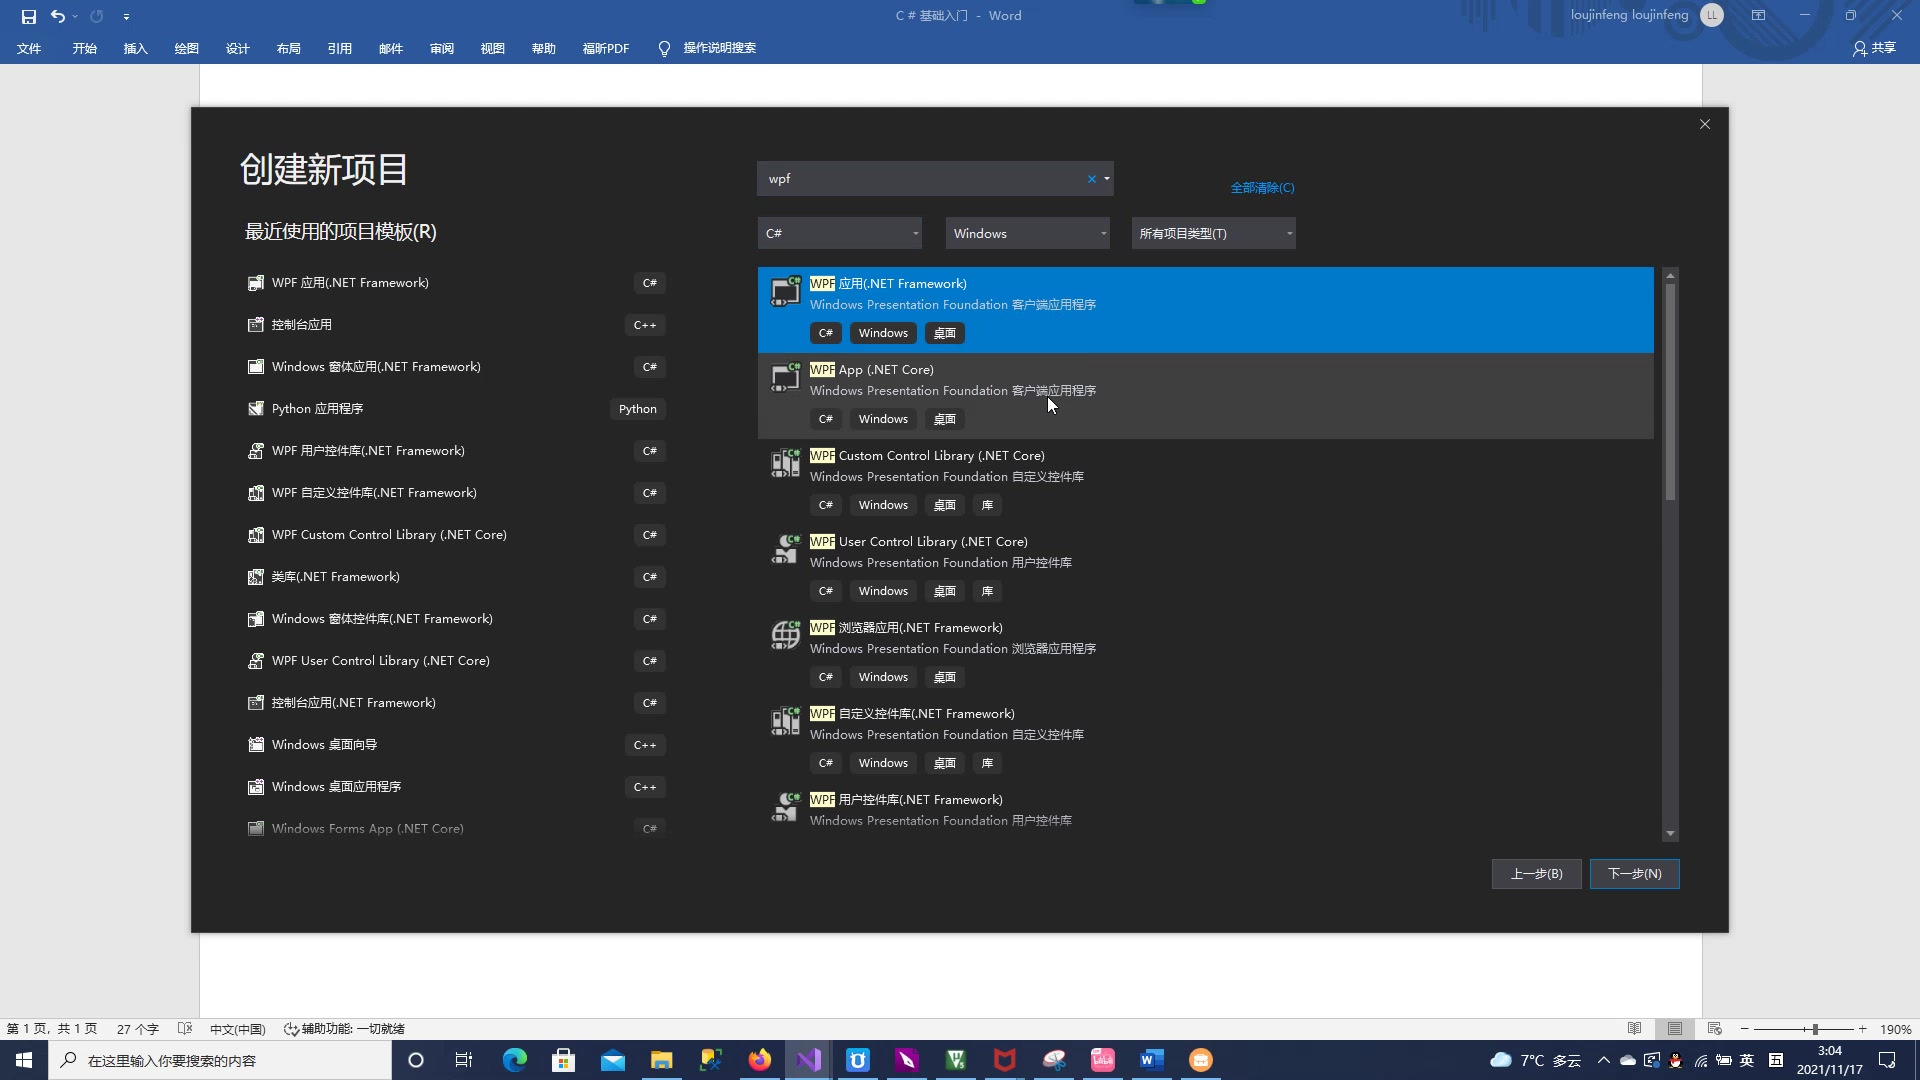Select WPF App (.NET Core) template

coord(1205,395)
